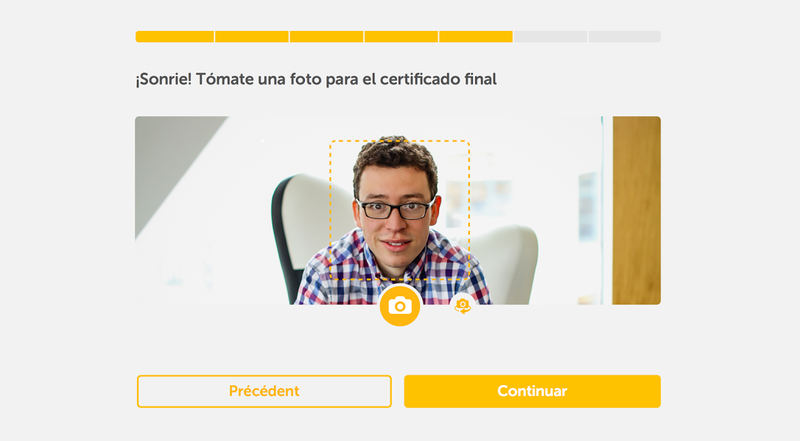Screen dimensions: 800x441
Task: Select the sixth gray progress segment
Action: click(x=551, y=37)
